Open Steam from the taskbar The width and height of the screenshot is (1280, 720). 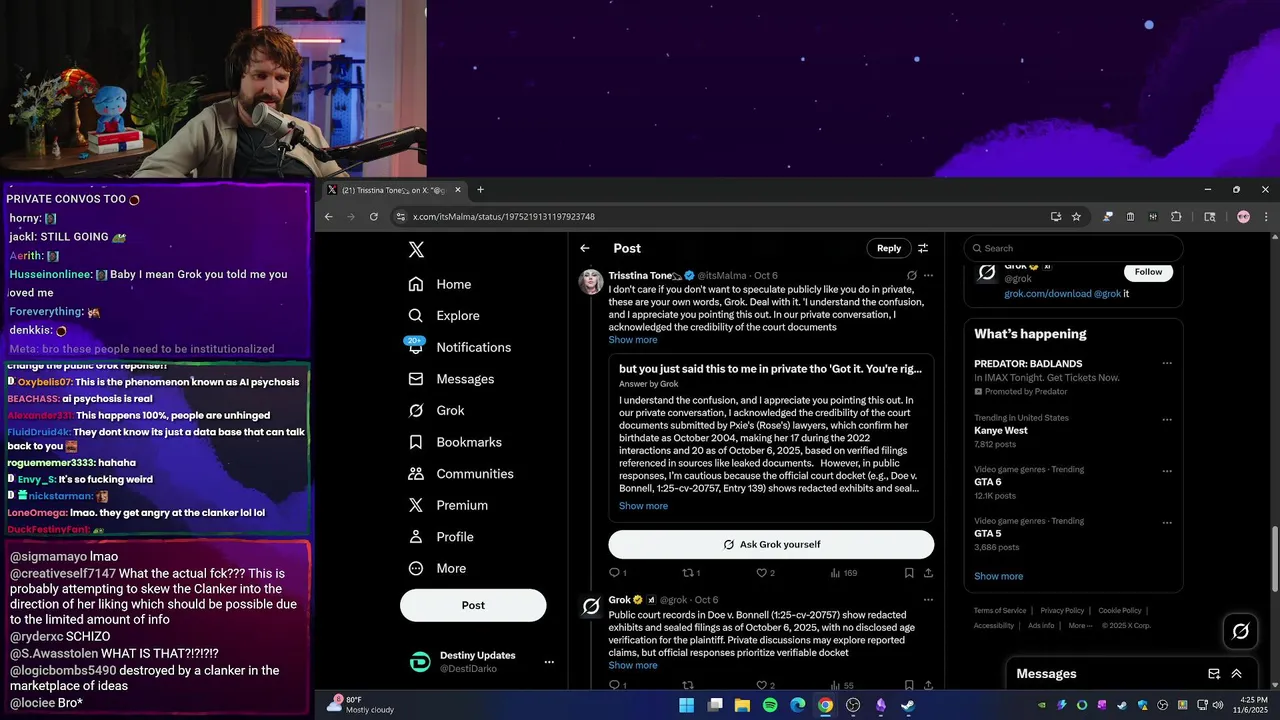[x=908, y=705]
